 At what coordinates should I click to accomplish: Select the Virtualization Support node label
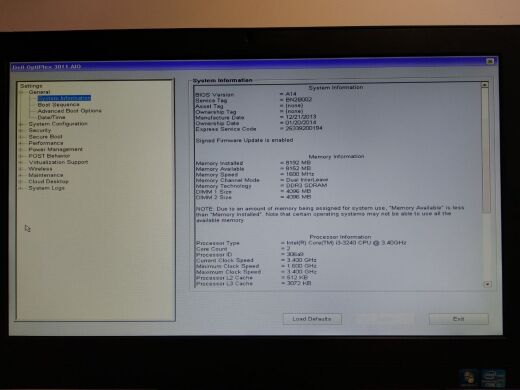click(x=58, y=162)
